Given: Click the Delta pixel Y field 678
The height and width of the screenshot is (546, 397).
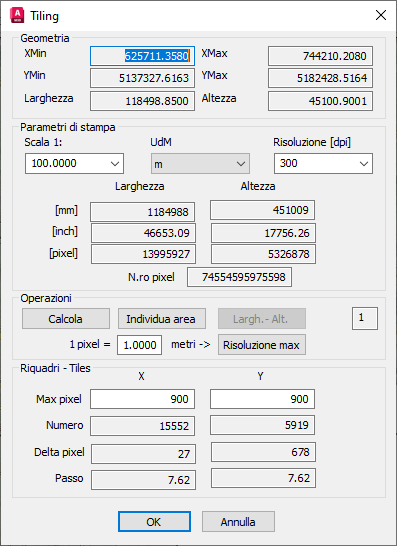Looking at the screenshot, I should [264, 452].
